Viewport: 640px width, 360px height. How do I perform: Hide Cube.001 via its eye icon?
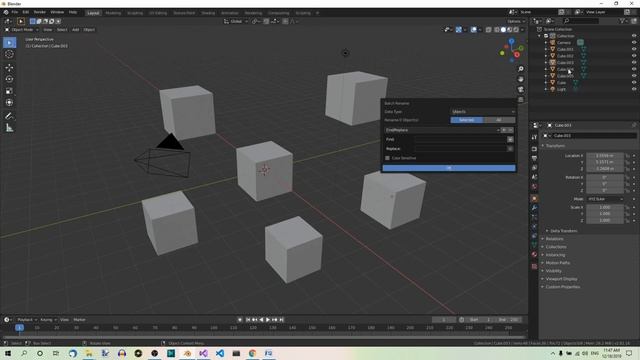[x=634, y=49]
